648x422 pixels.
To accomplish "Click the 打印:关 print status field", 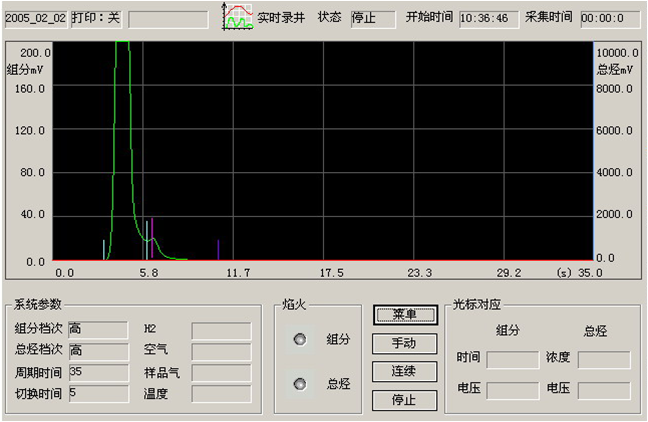I will click(x=96, y=19).
